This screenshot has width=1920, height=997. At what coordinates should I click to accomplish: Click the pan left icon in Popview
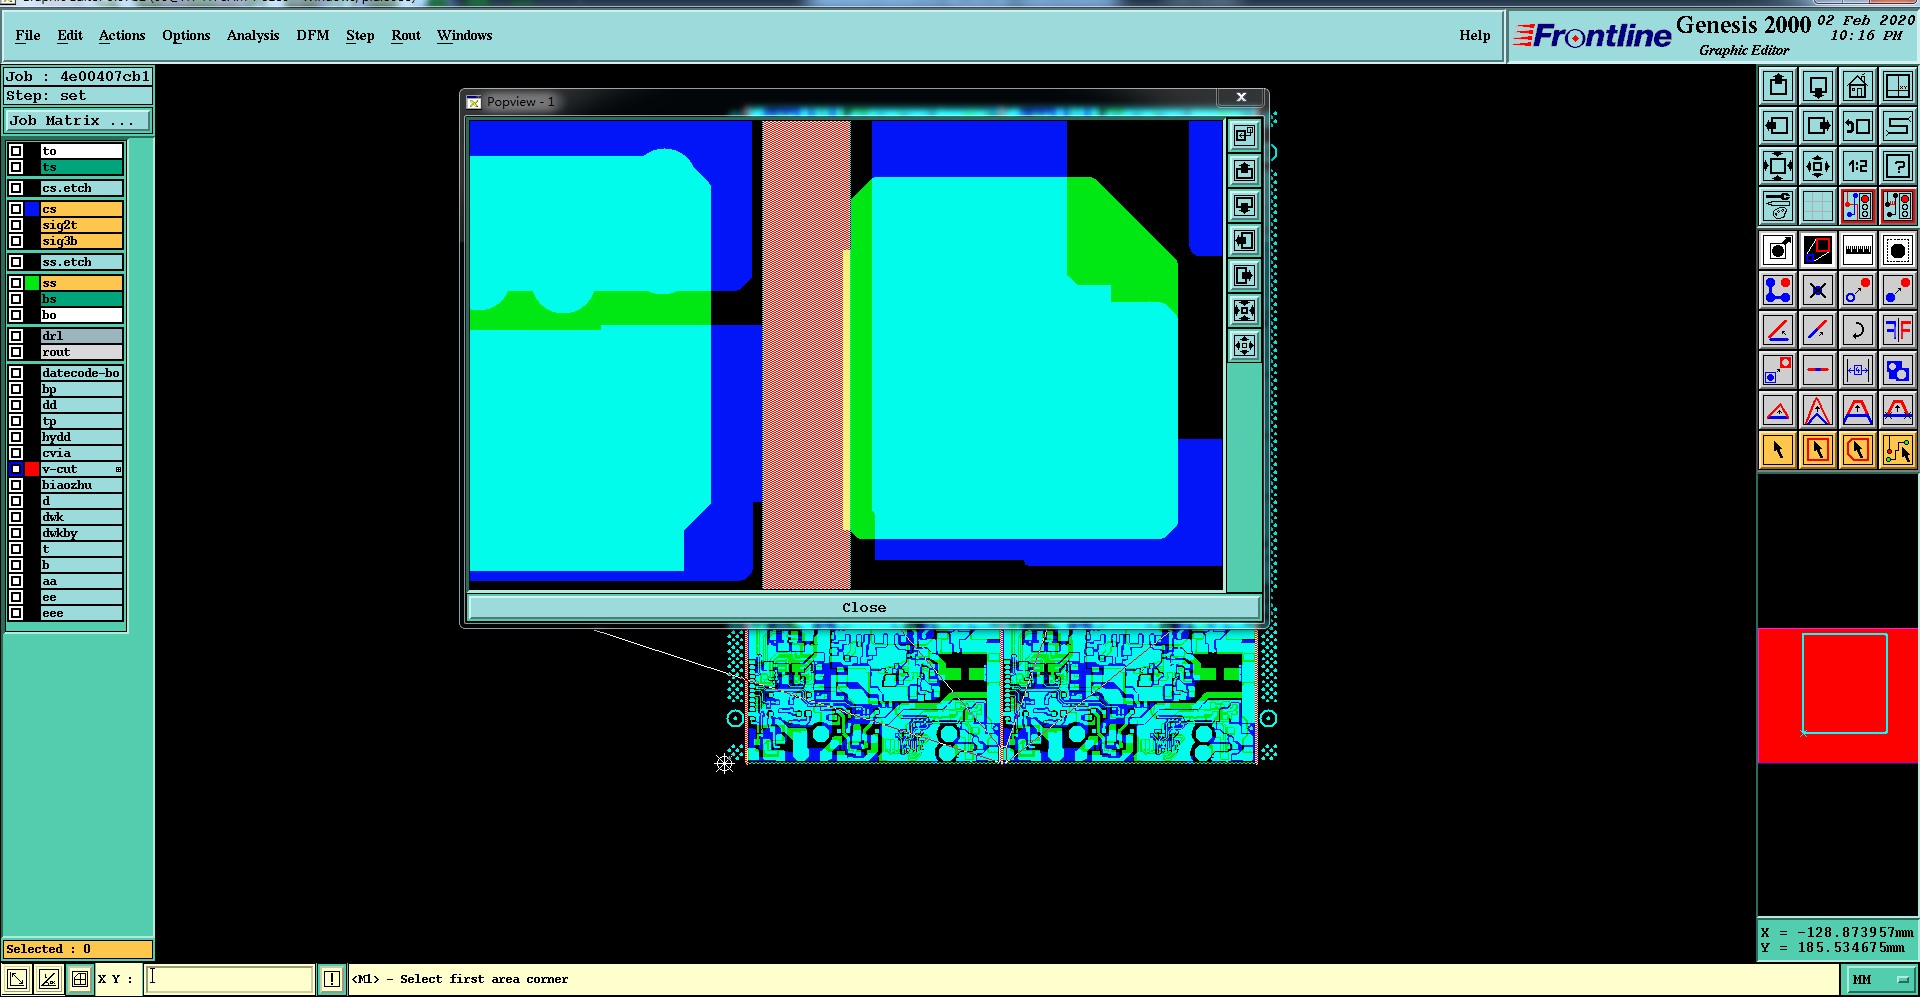point(1244,241)
